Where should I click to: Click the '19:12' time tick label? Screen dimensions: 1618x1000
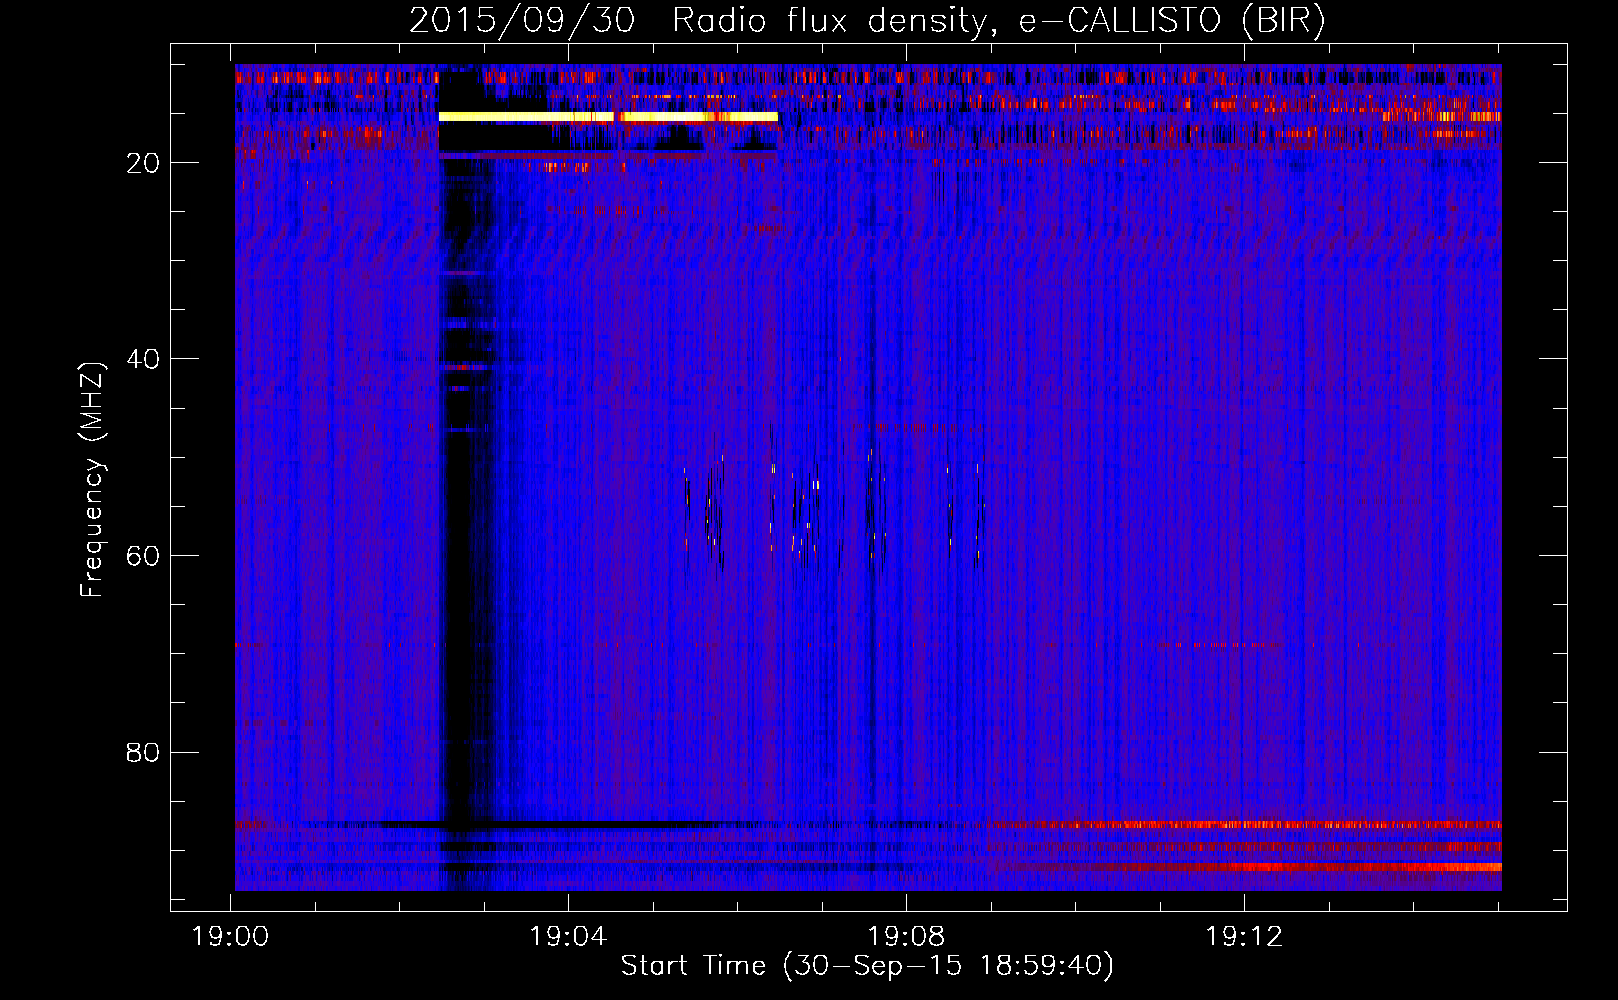point(1244,937)
